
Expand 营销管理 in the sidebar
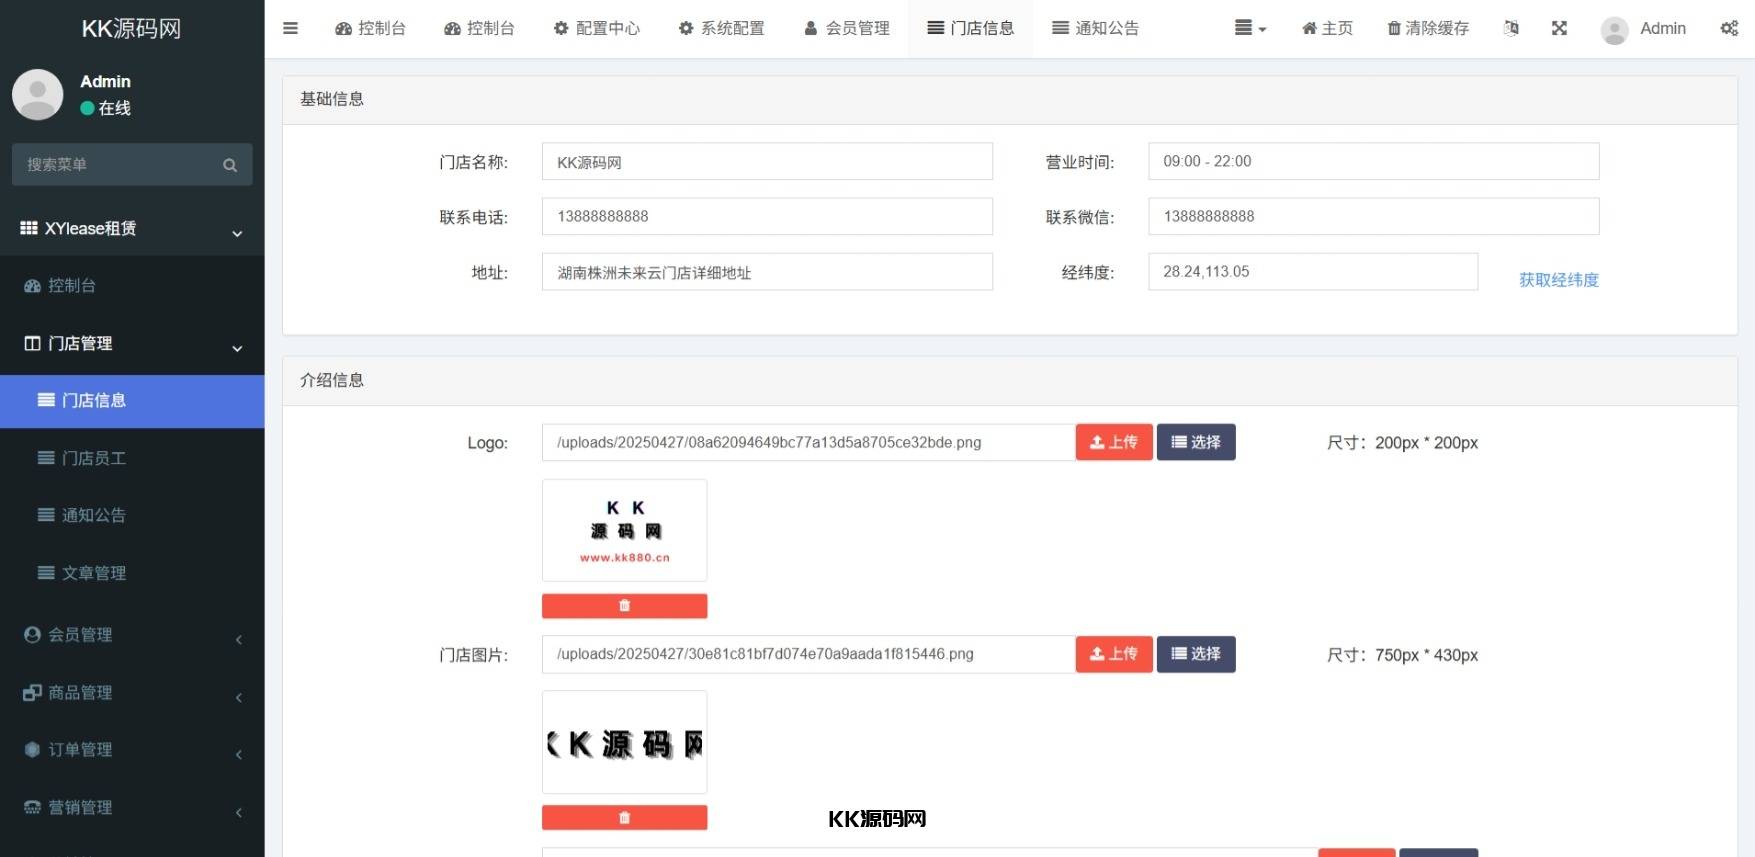(132, 808)
